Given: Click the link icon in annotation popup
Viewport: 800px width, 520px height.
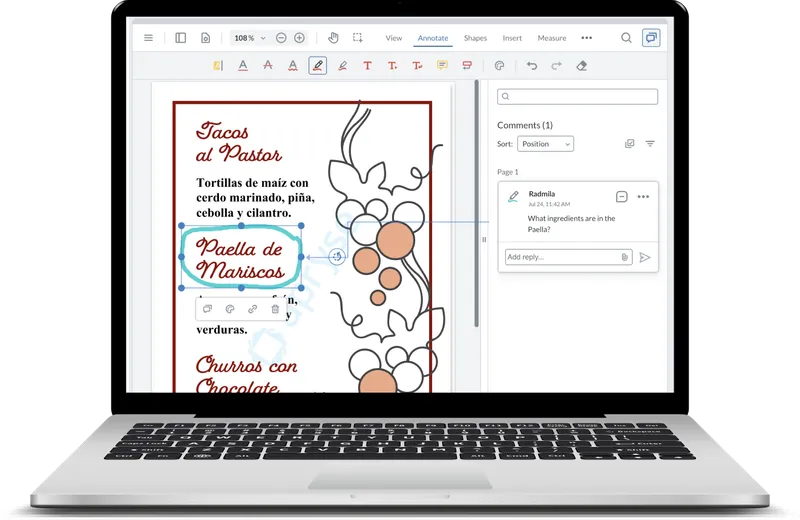Looking at the screenshot, I should 253,309.
